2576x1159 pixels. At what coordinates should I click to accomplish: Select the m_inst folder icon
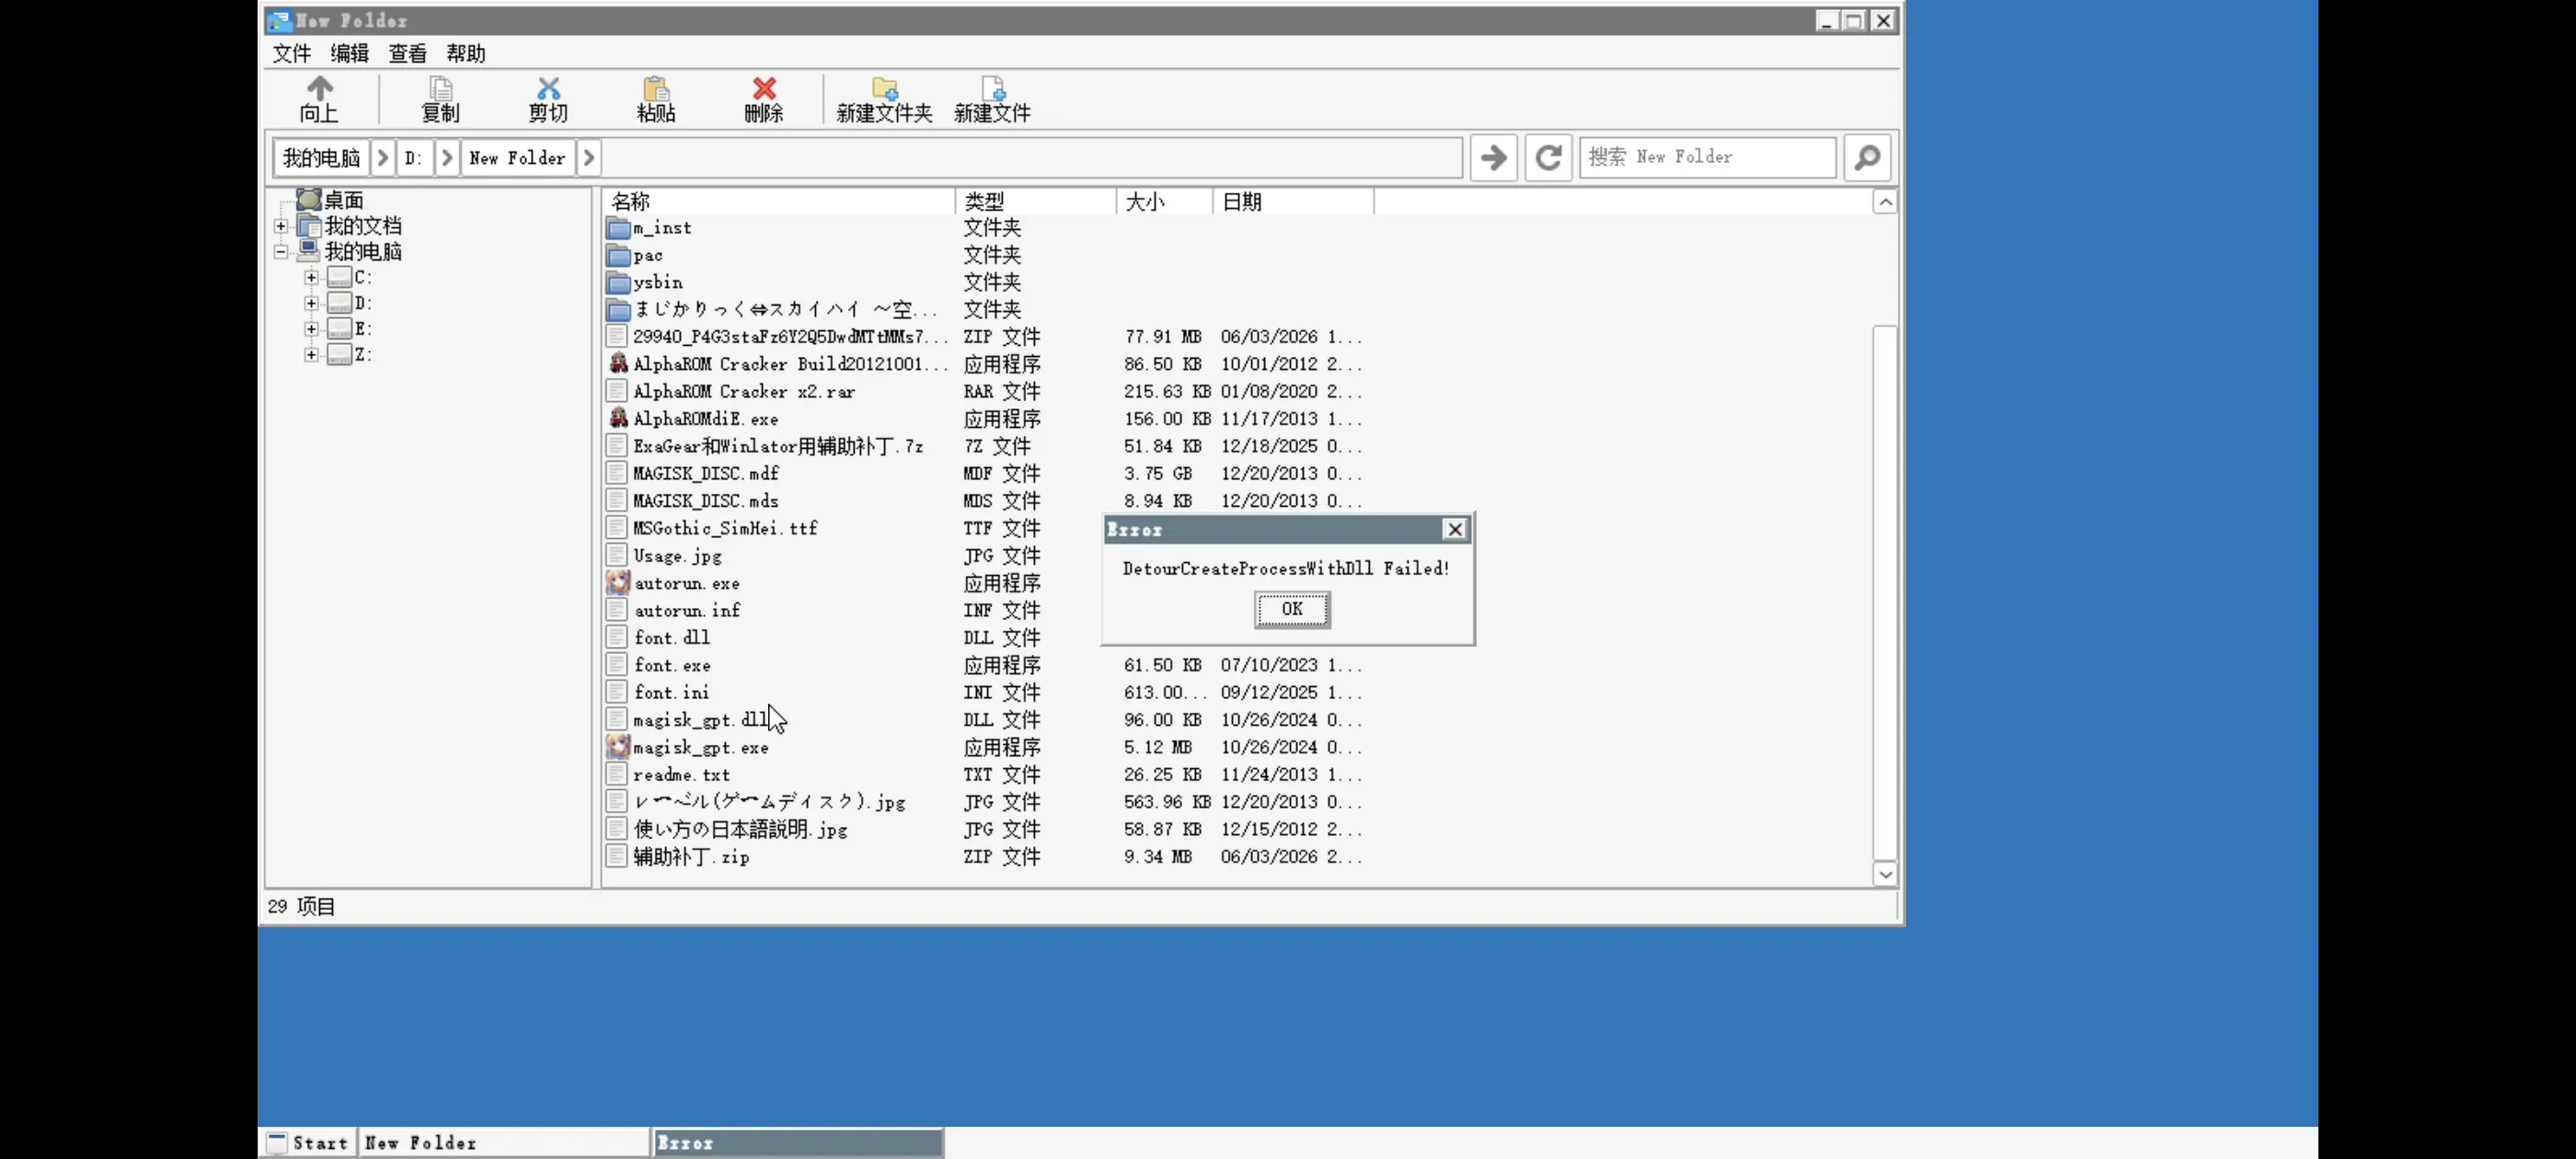[x=619, y=228]
